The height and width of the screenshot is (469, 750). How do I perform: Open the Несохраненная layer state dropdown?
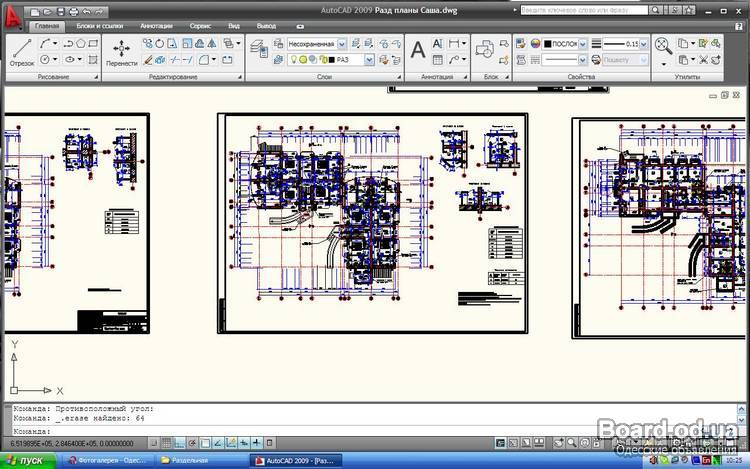[x=316, y=44]
